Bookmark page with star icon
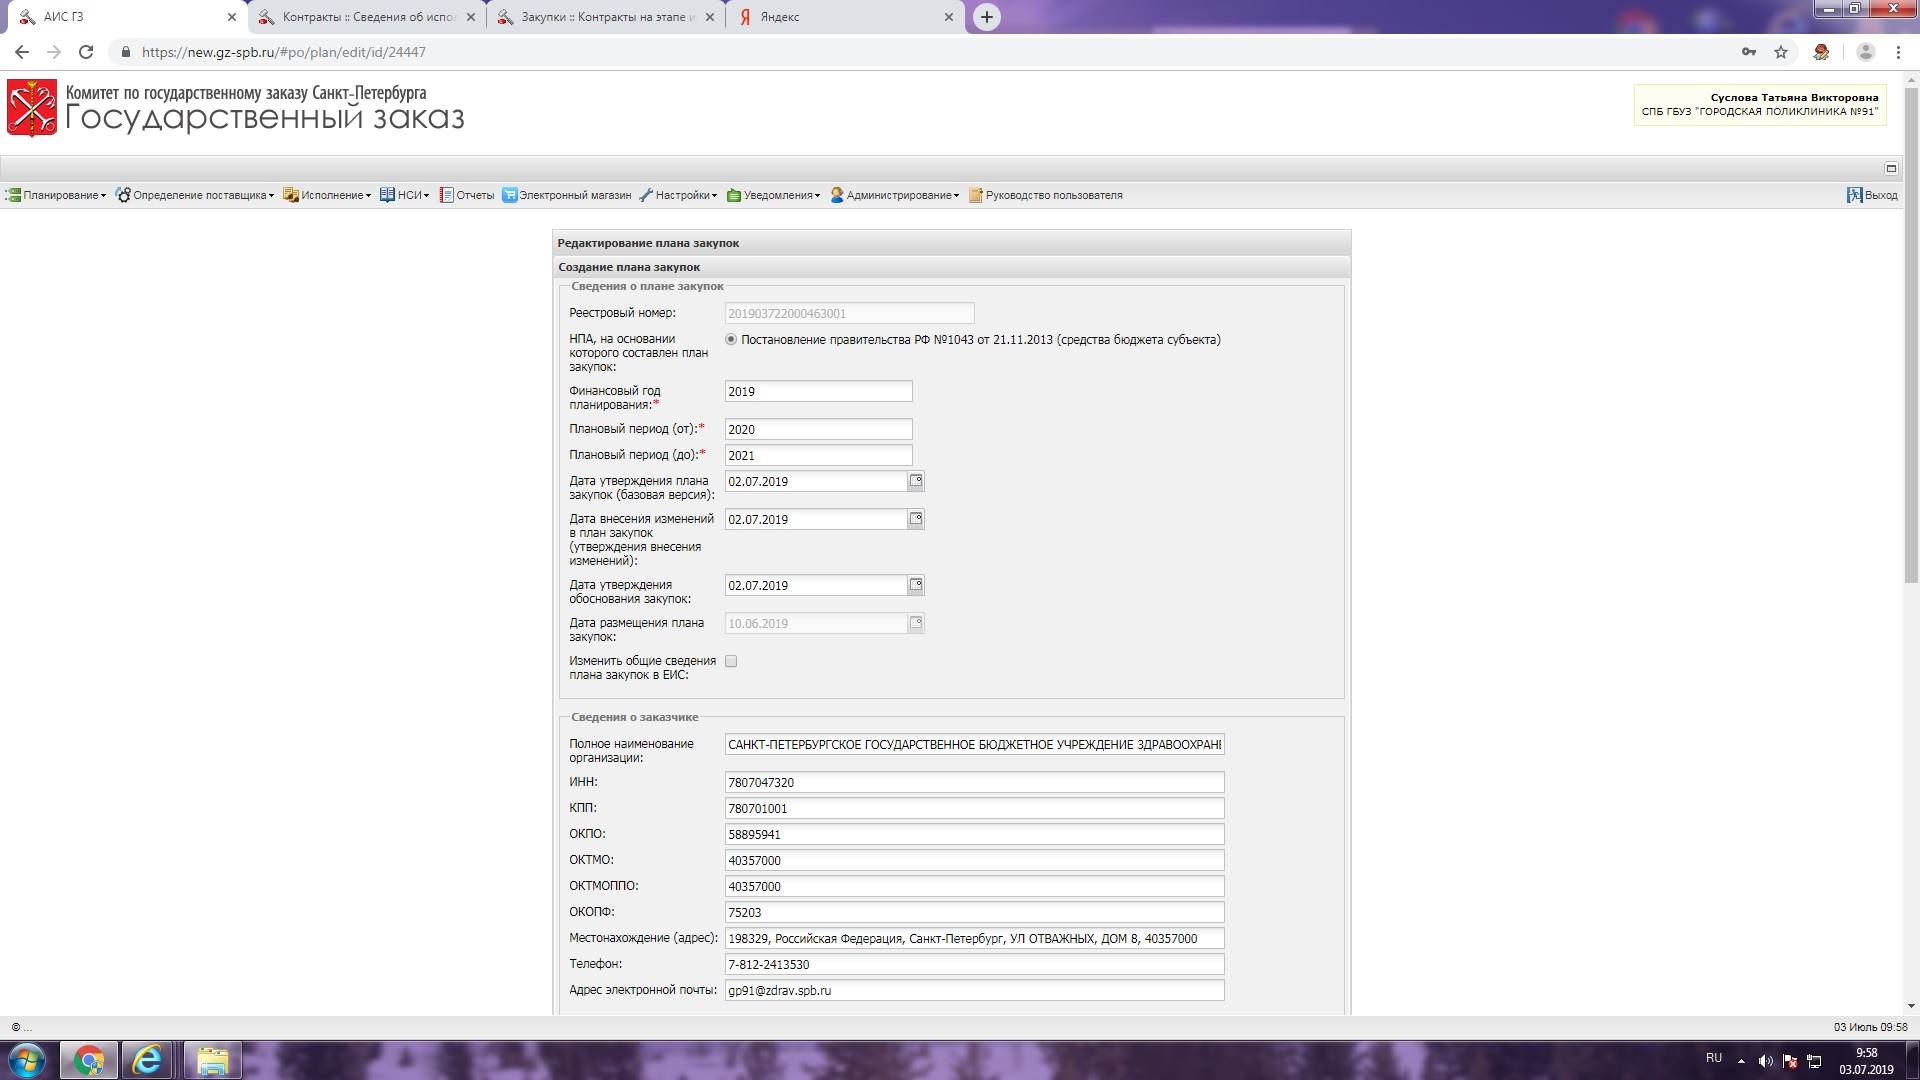The height and width of the screenshot is (1080, 1920). point(1781,52)
